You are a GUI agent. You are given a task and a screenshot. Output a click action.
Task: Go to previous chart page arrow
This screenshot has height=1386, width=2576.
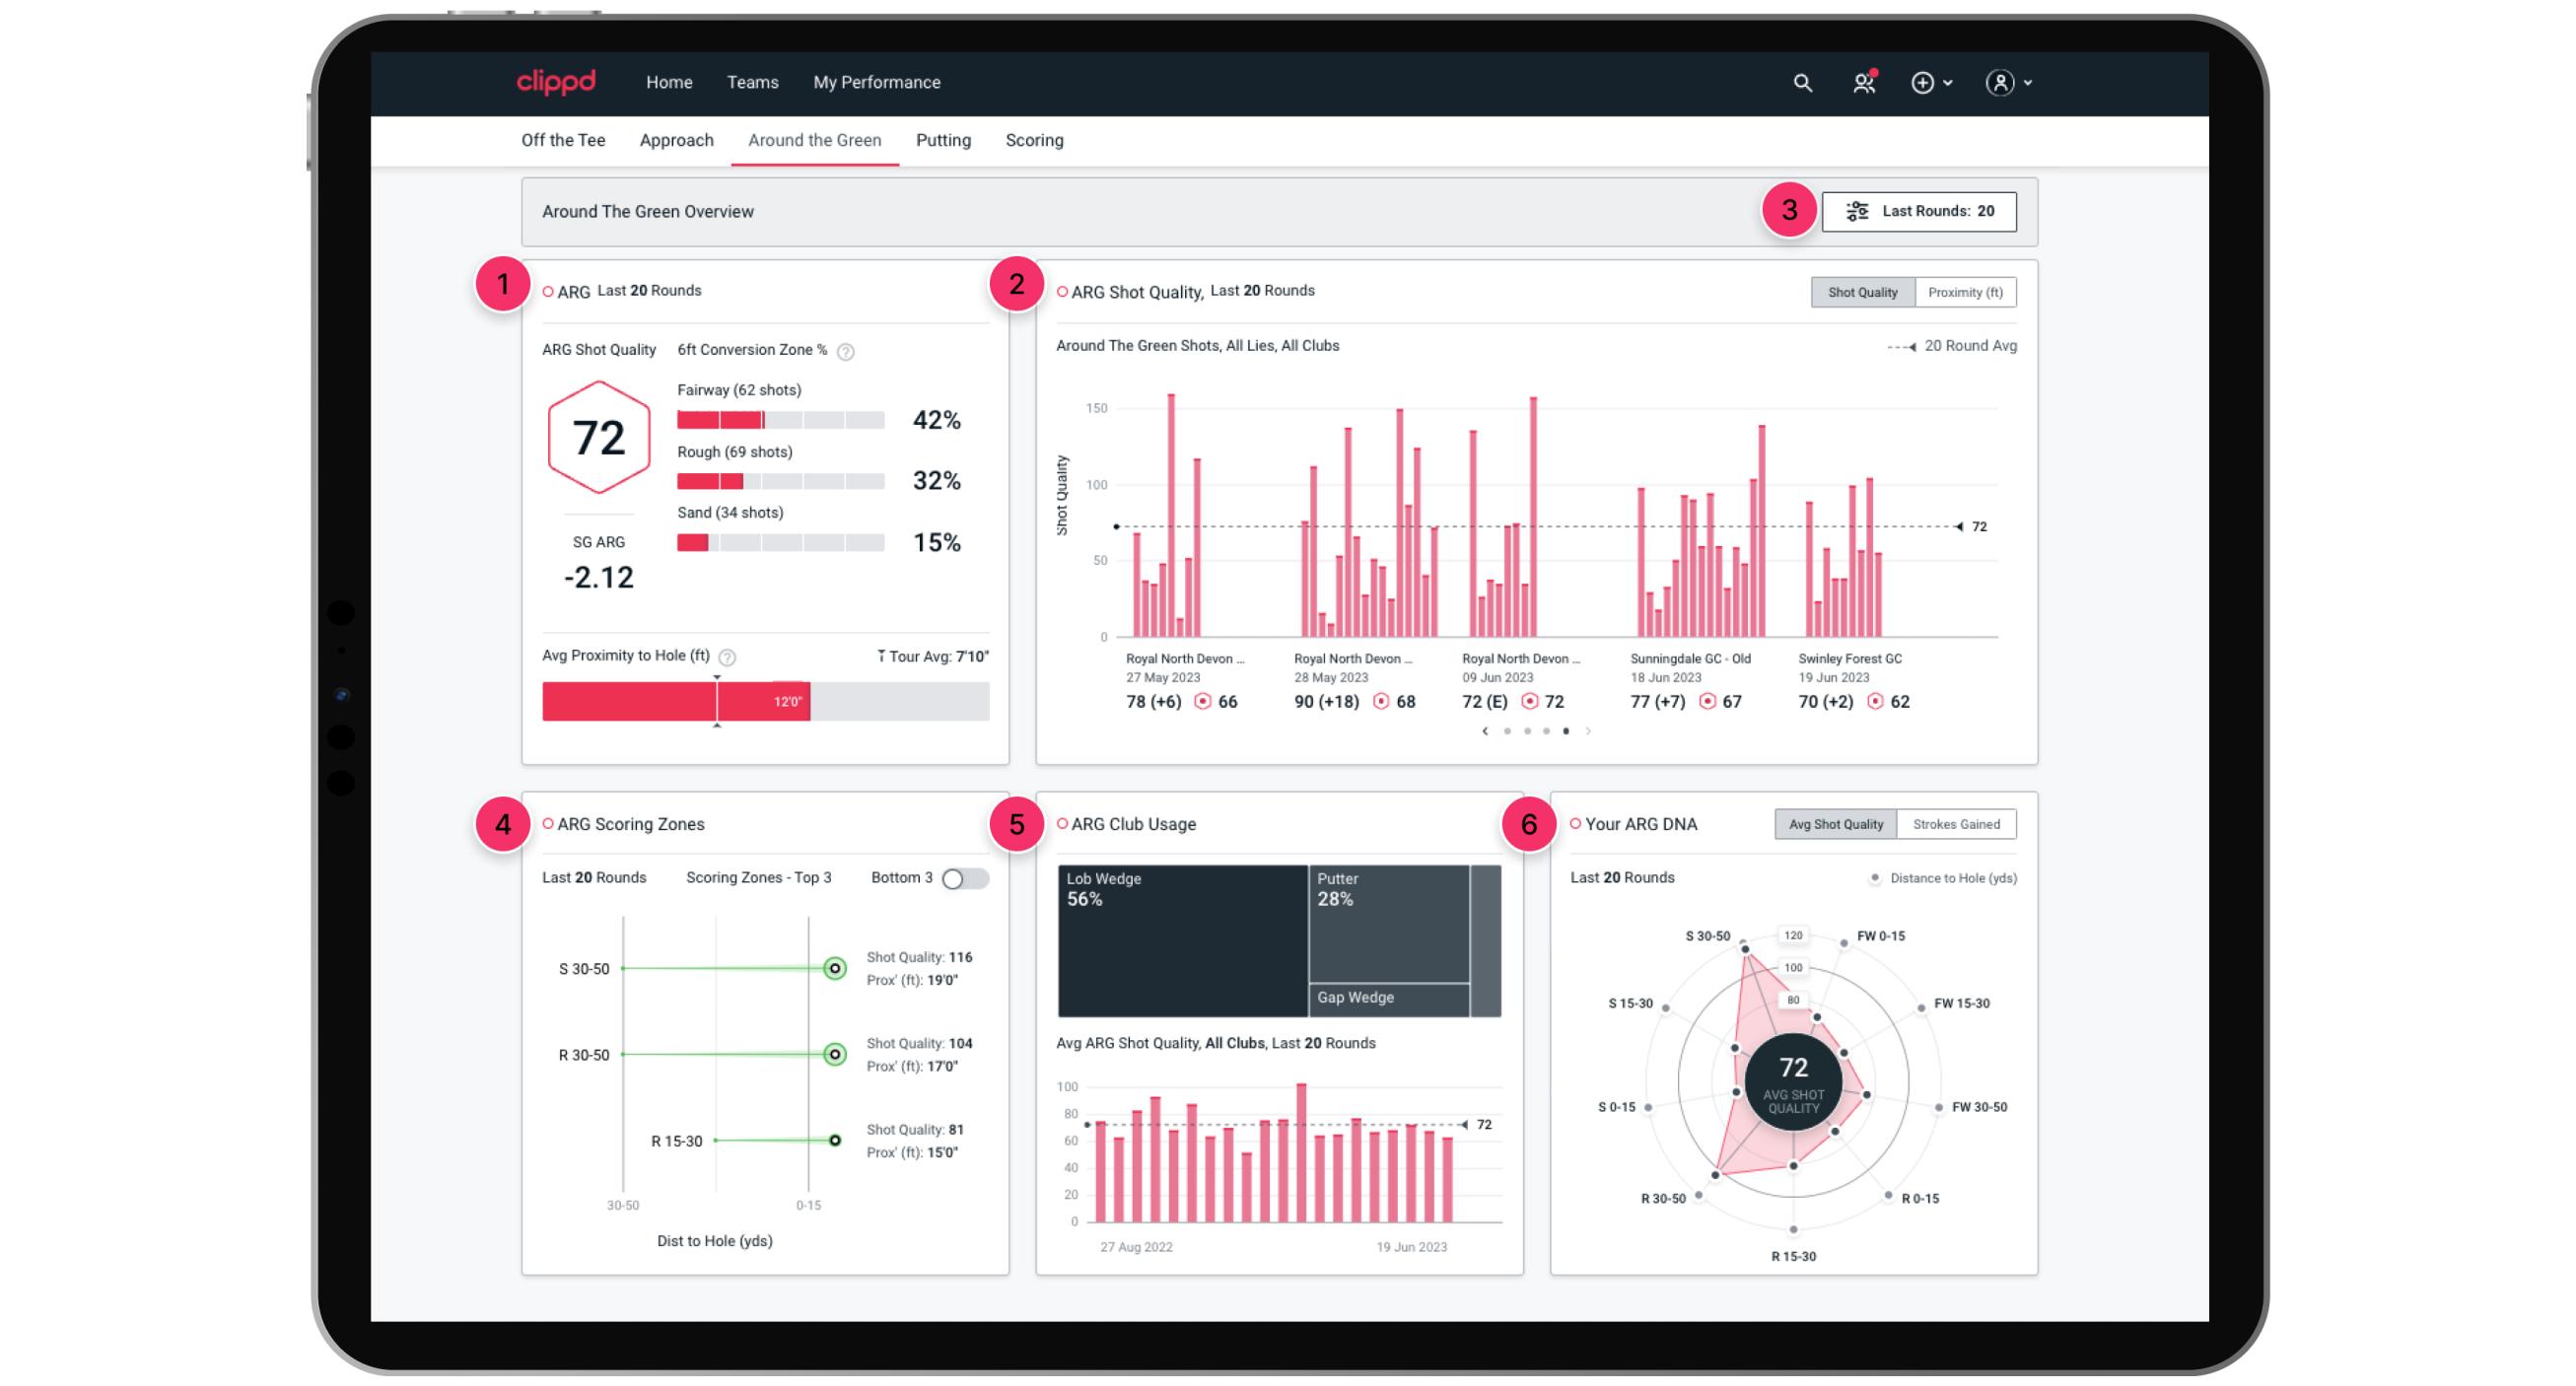tap(1485, 731)
